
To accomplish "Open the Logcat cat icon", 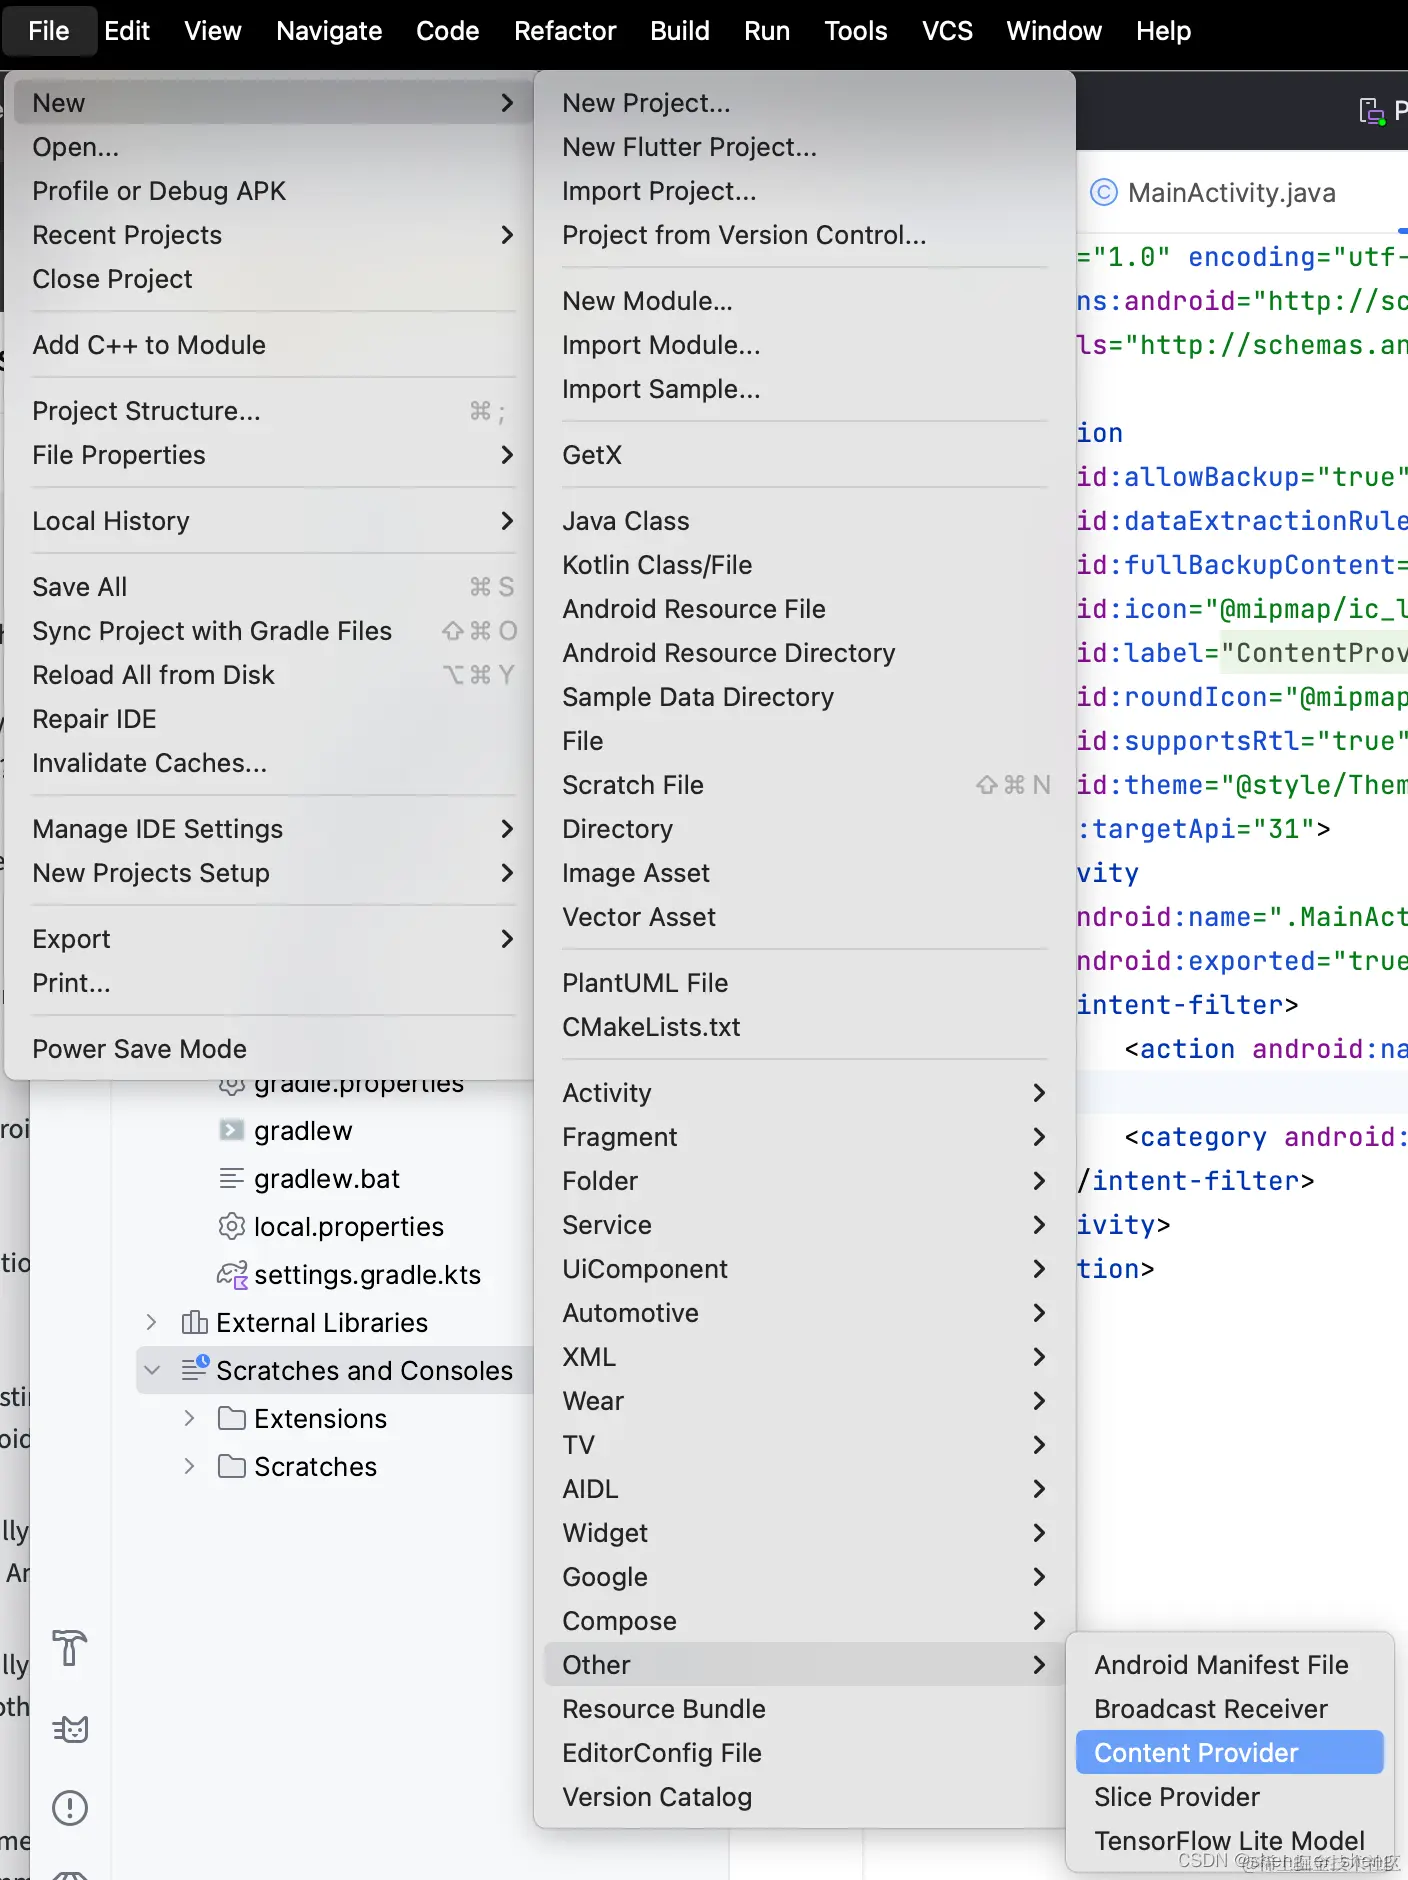I will [x=70, y=1728].
